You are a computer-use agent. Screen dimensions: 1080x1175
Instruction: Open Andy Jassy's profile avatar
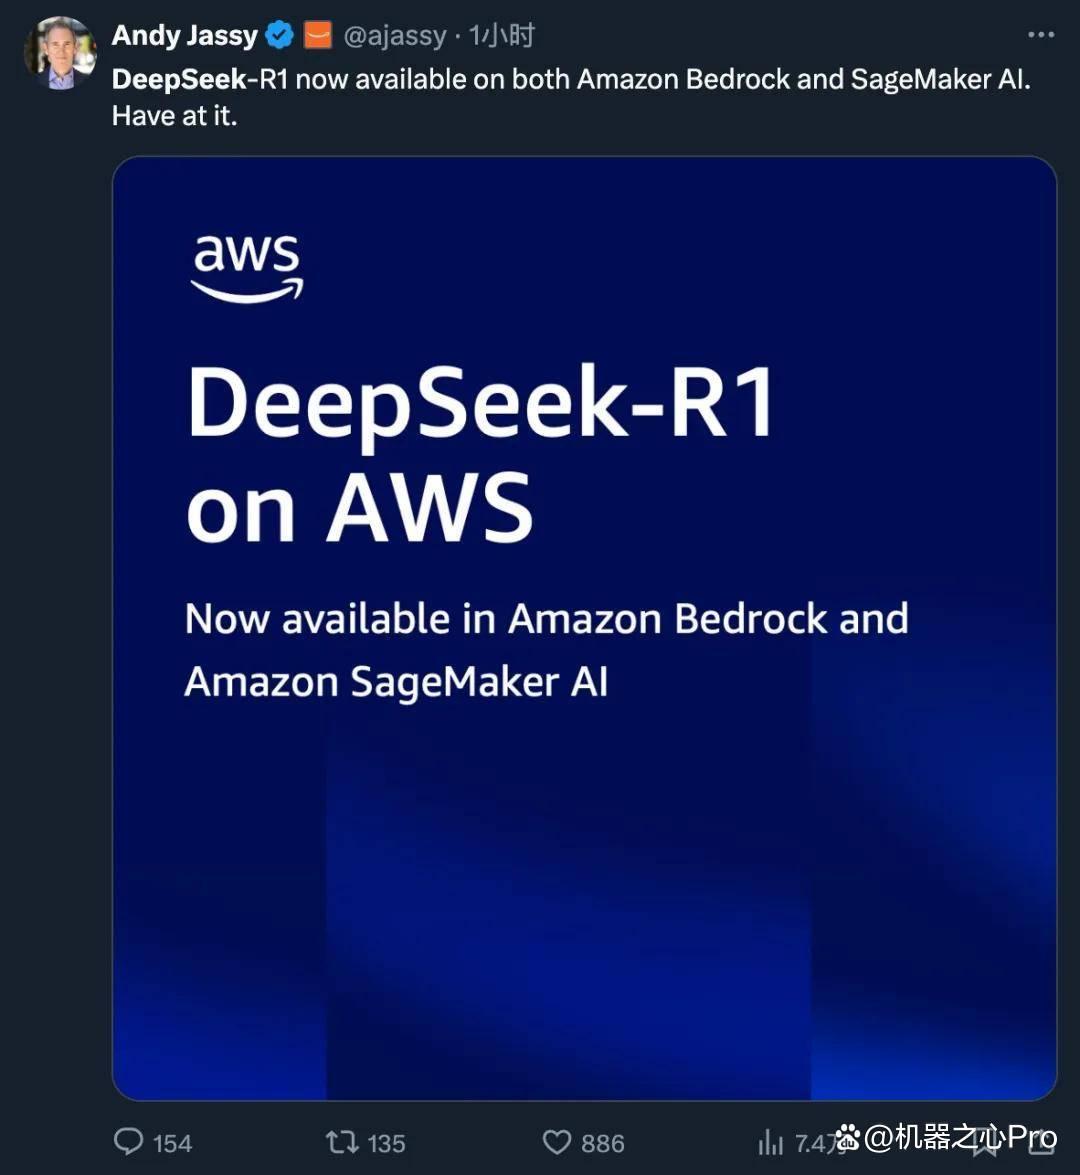(60, 53)
